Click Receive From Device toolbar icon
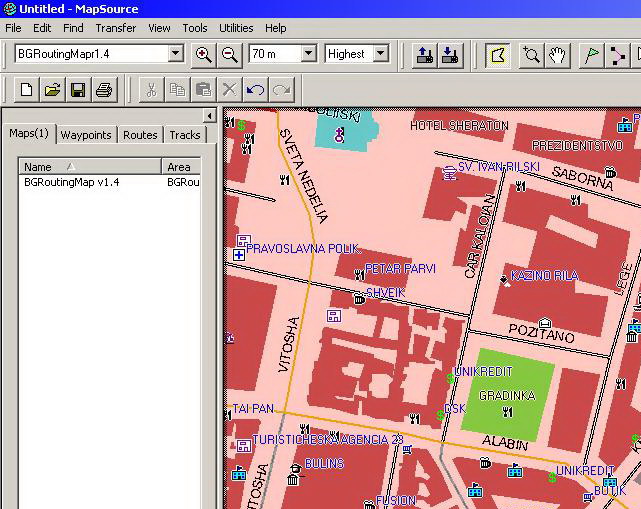The width and height of the screenshot is (641, 509). (450, 55)
